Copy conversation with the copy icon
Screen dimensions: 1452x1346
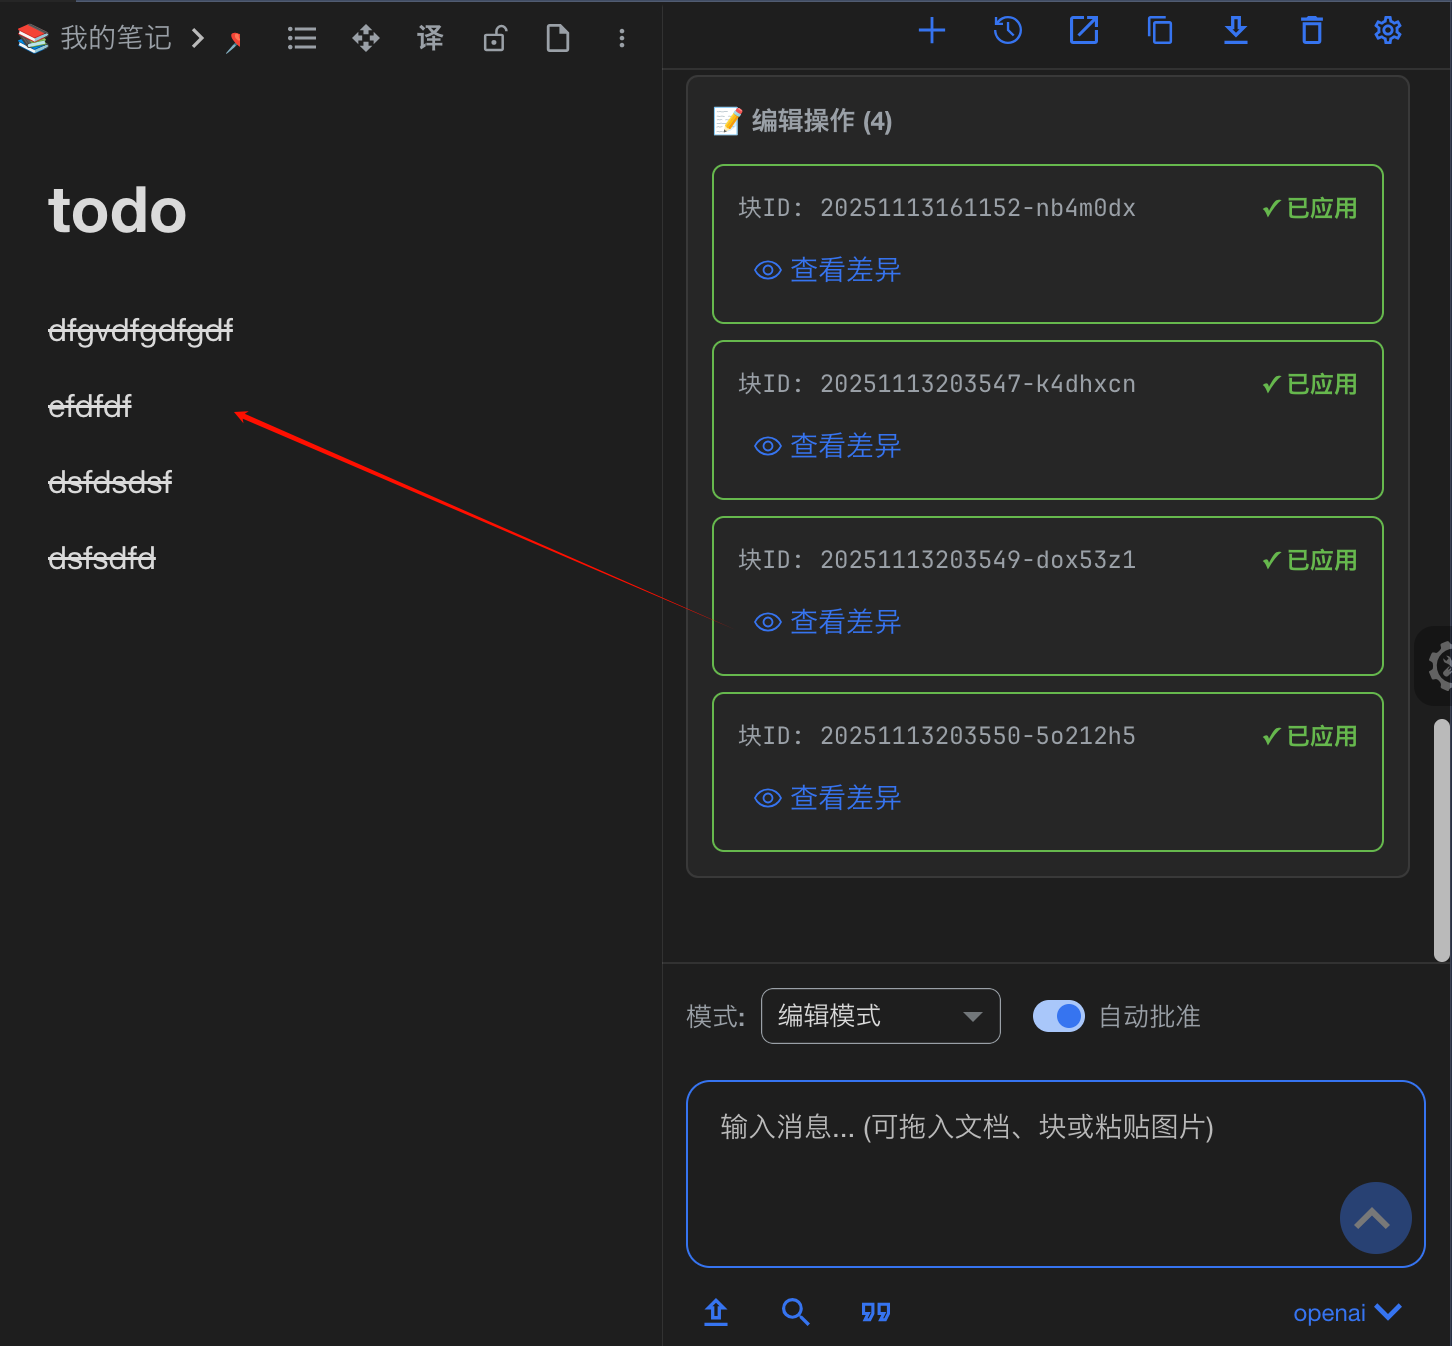(1160, 31)
